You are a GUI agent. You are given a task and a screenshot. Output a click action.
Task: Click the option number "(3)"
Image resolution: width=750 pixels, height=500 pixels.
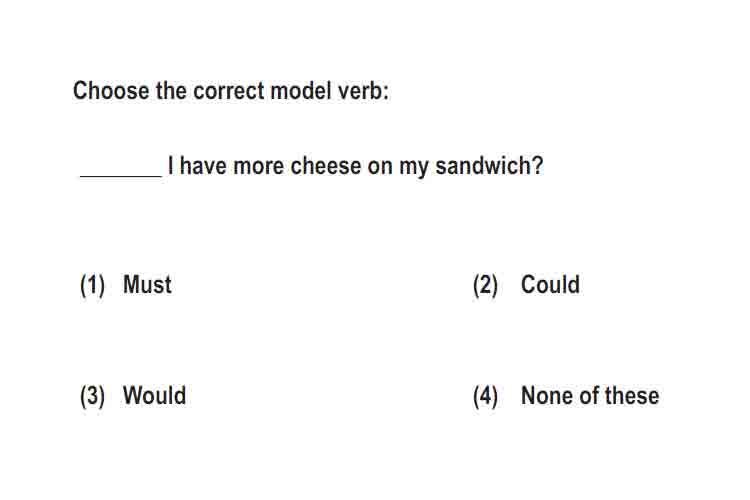click(92, 397)
